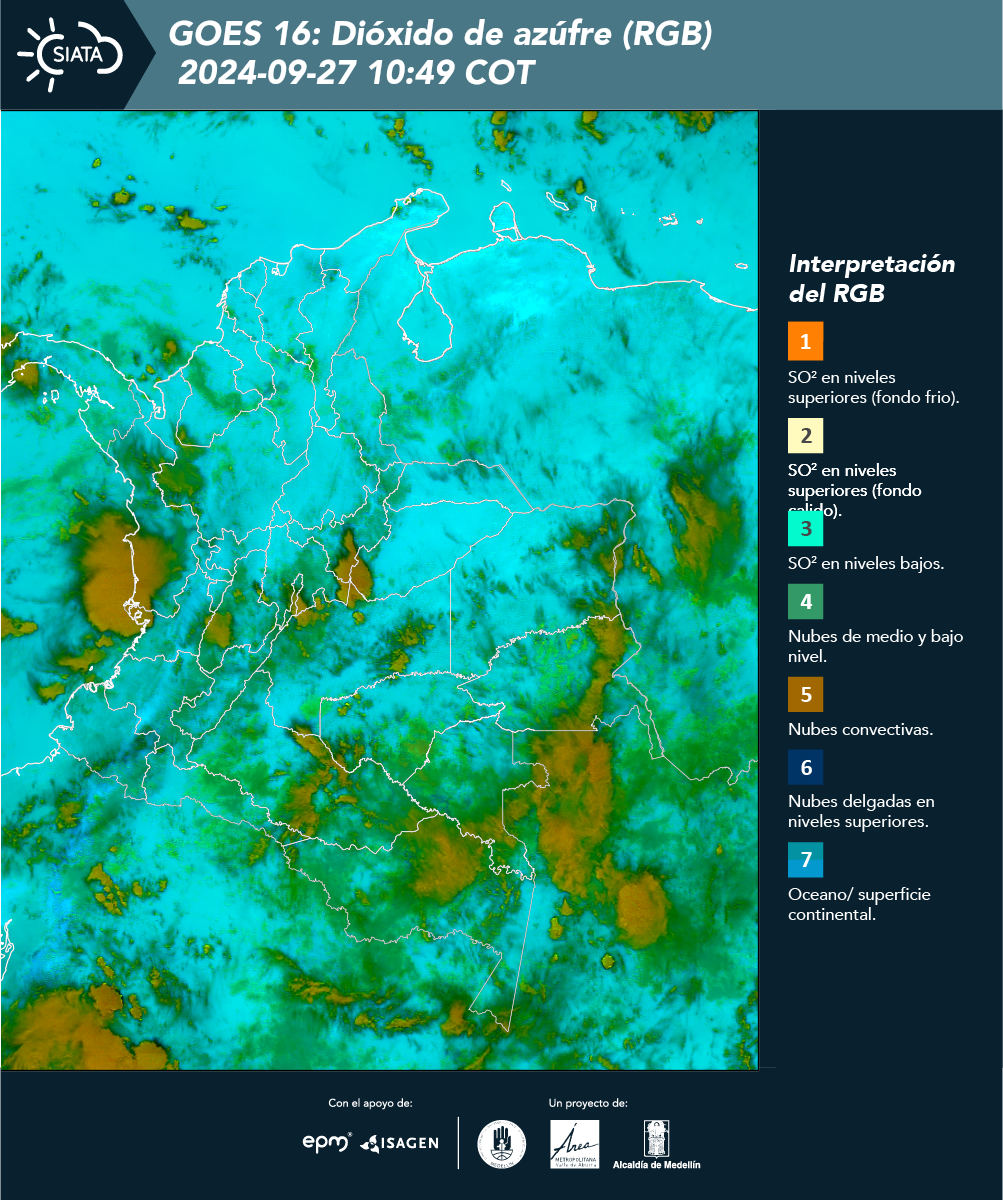
Task: Click the text 'SO² en niveles bajos.'
Action: [866, 563]
